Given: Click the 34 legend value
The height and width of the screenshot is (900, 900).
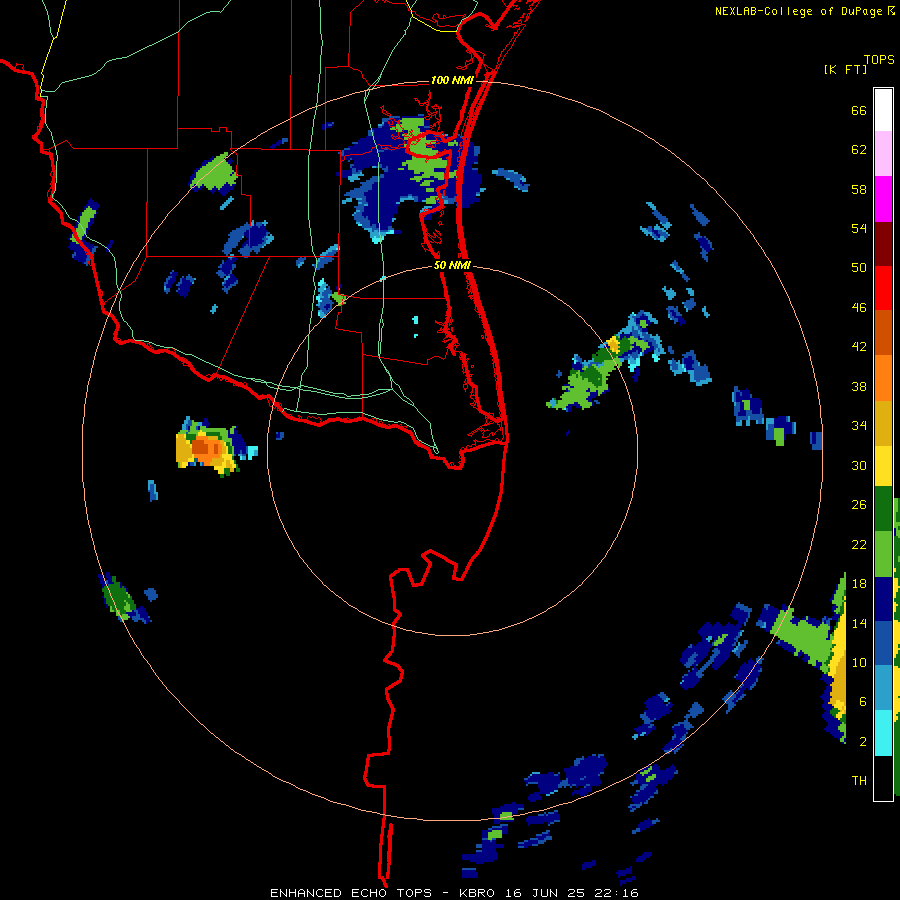Looking at the screenshot, I should tap(859, 426).
